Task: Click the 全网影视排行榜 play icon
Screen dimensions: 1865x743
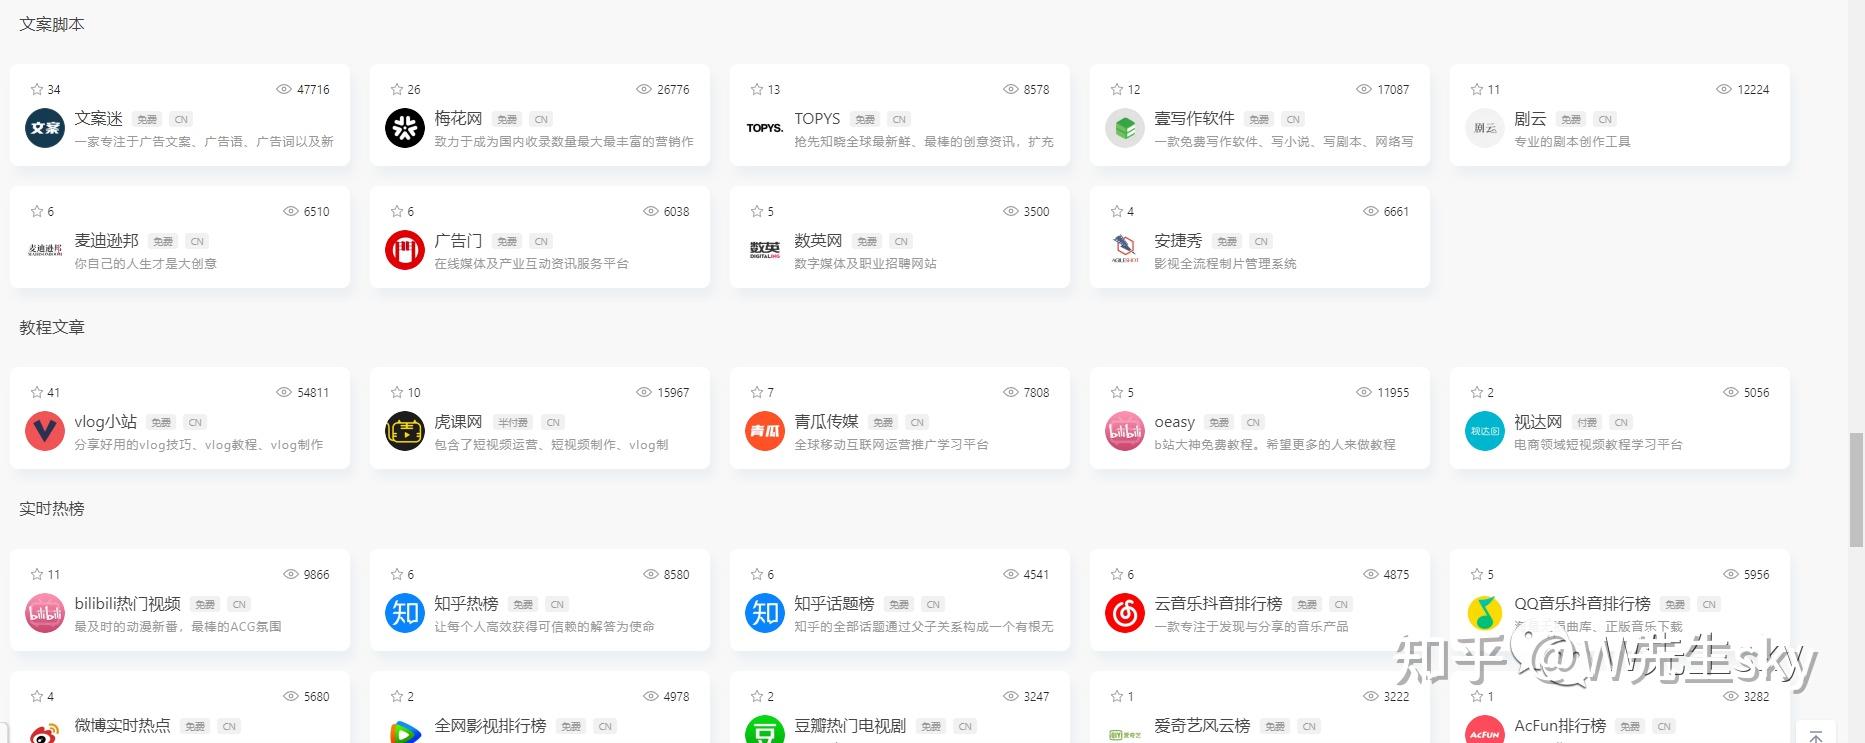Action: click(x=405, y=732)
